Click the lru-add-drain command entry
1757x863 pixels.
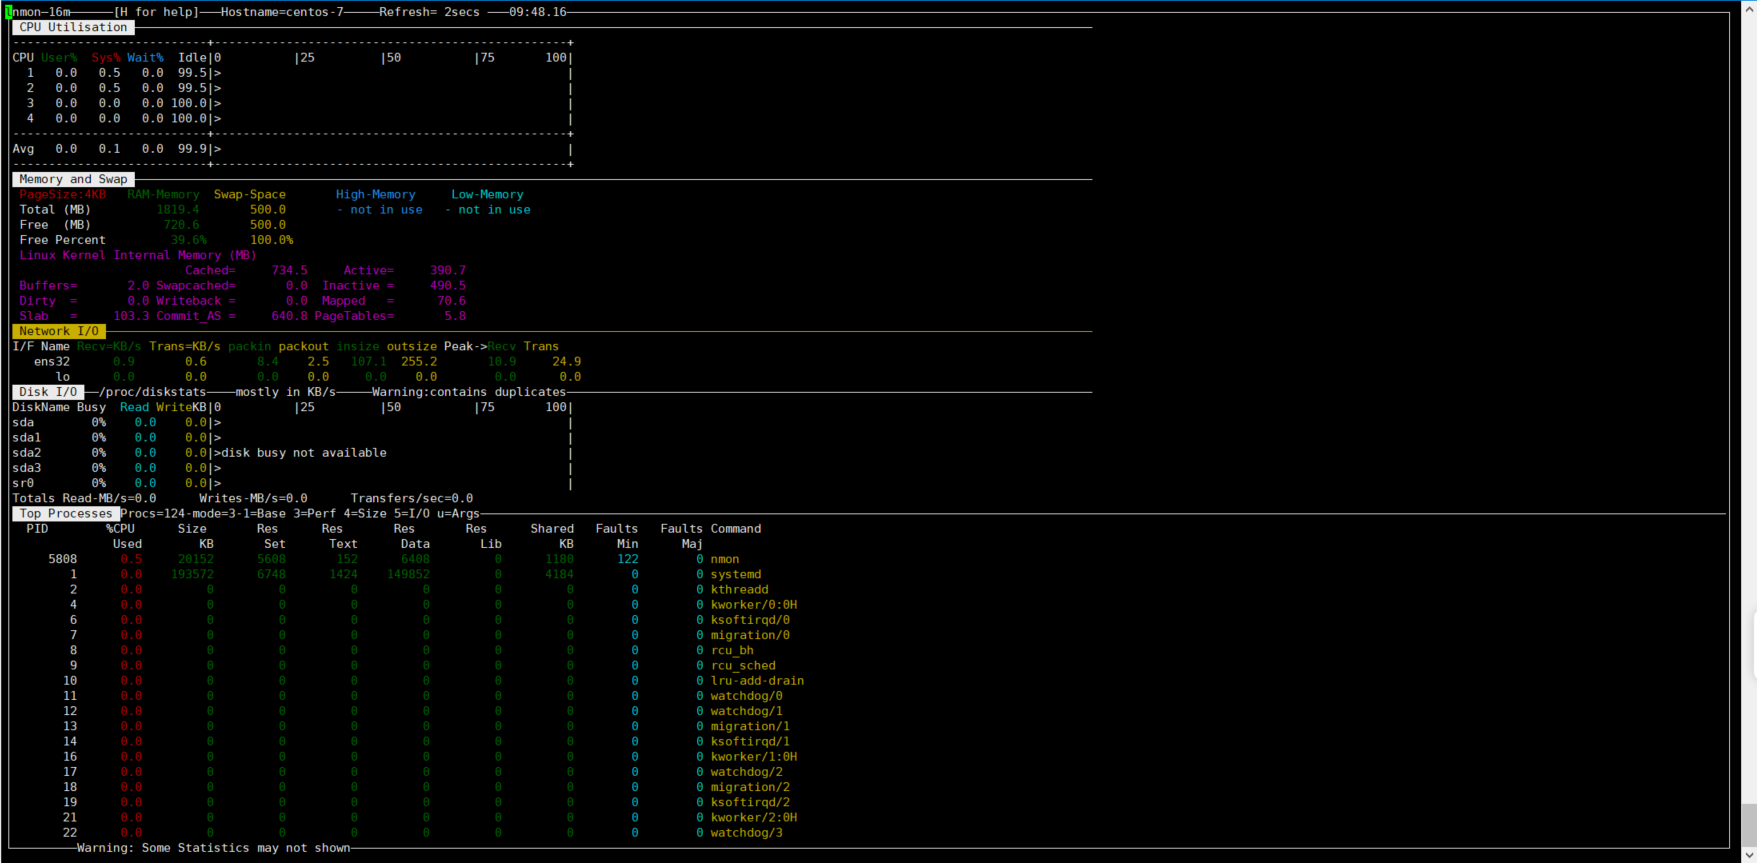(x=757, y=680)
